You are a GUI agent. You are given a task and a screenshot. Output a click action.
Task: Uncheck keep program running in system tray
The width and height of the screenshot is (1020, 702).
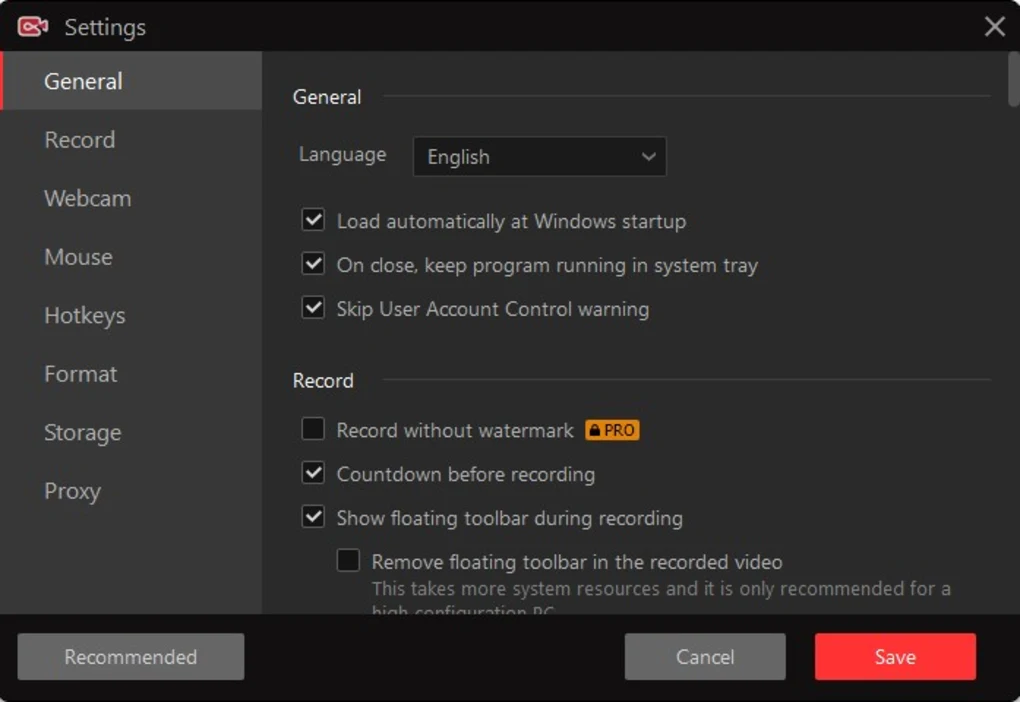(313, 263)
